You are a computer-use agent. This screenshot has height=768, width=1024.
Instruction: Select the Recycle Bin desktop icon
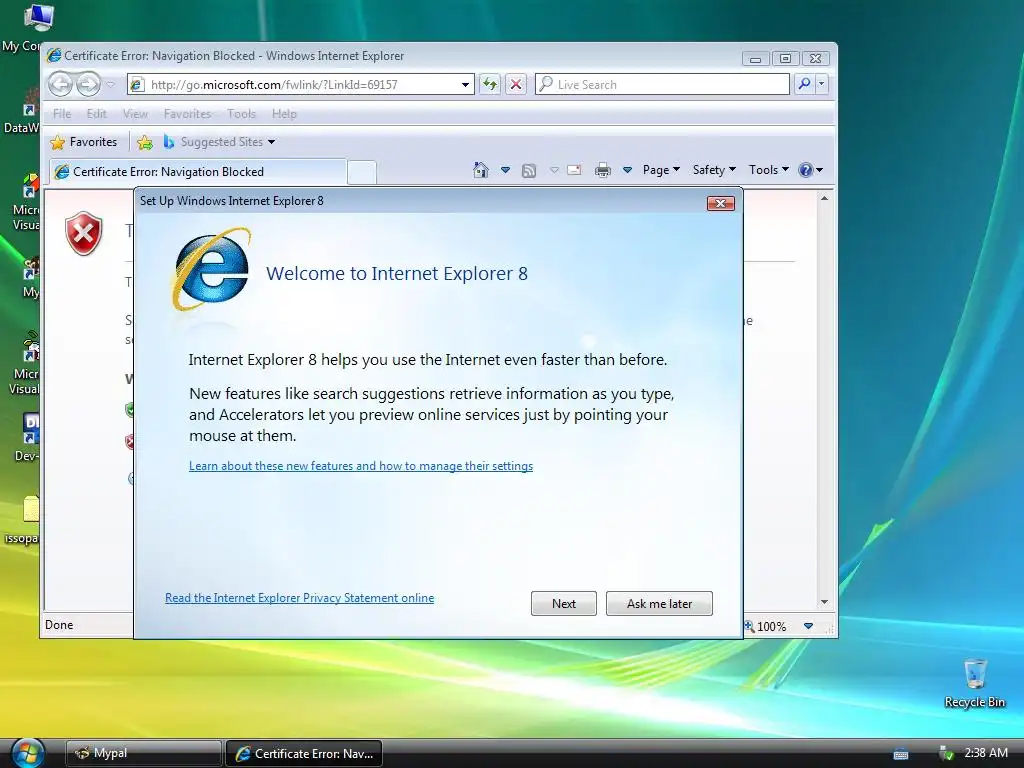974,683
